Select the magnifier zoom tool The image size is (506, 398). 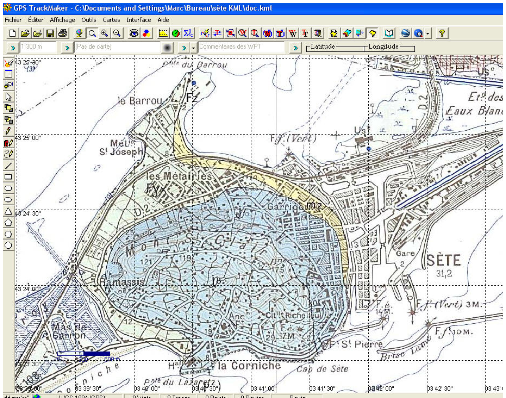(92, 33)
